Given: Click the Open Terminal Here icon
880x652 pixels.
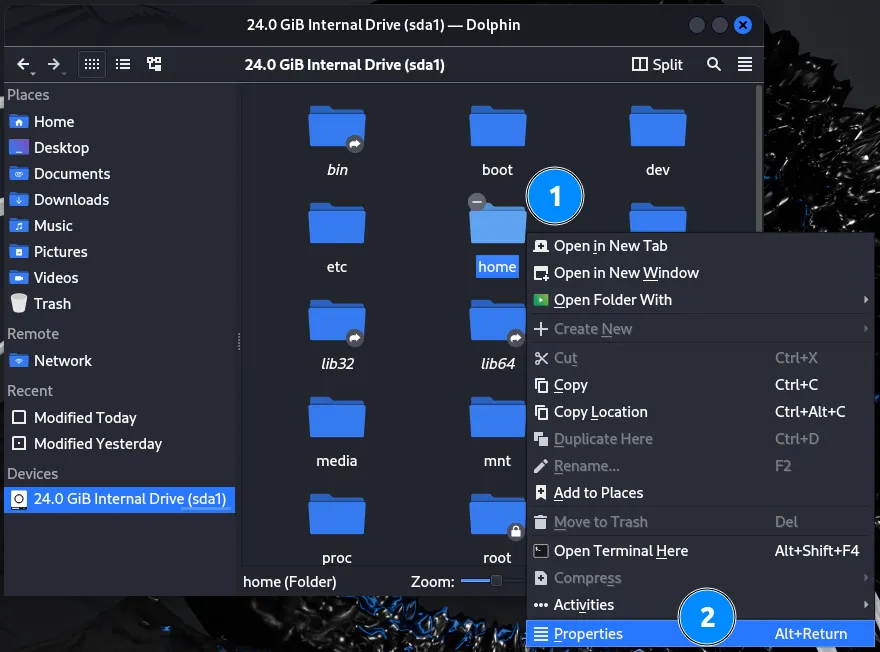Looking at the screenshot, I should coord(541,551).
